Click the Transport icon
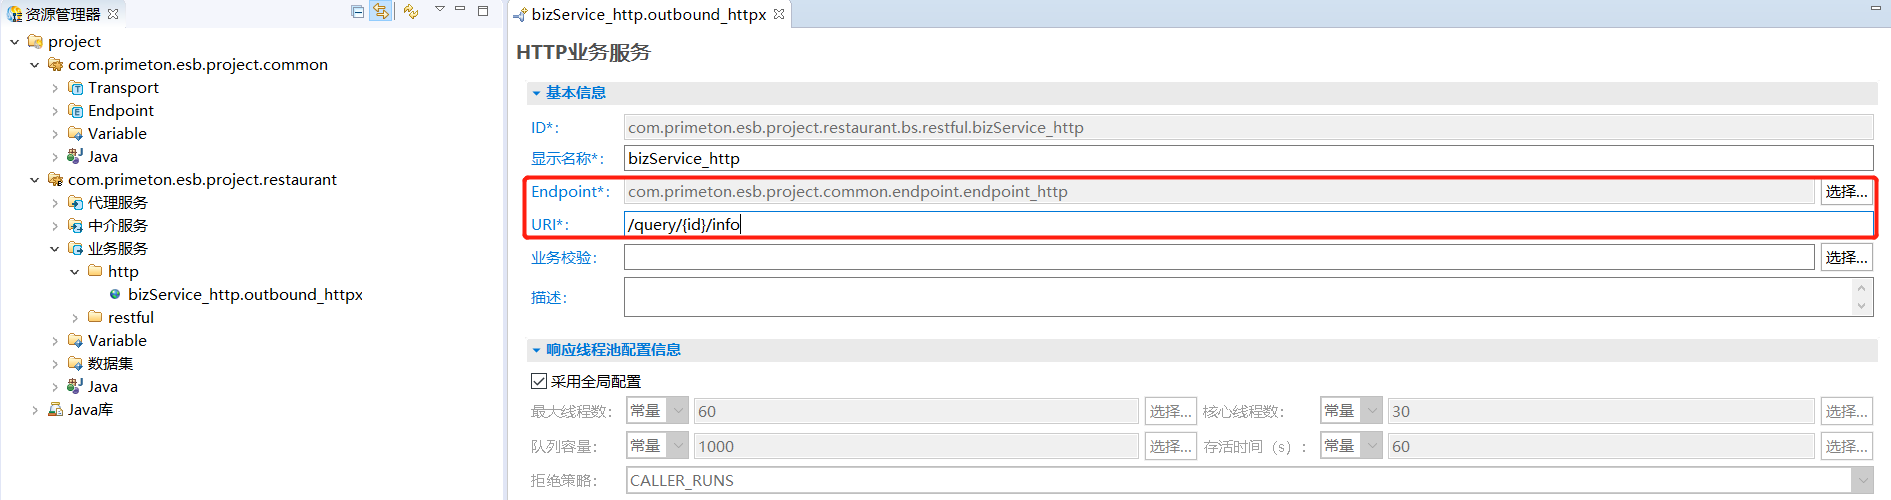 (75, 88)
